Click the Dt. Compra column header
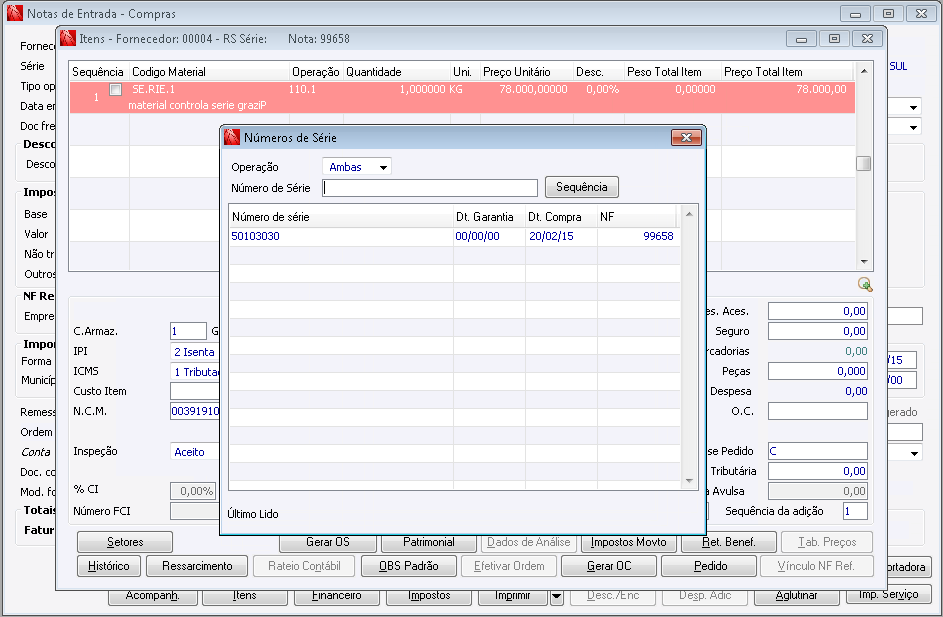The width and height of the screenshot is (943, 617). (x=561, y=217)
